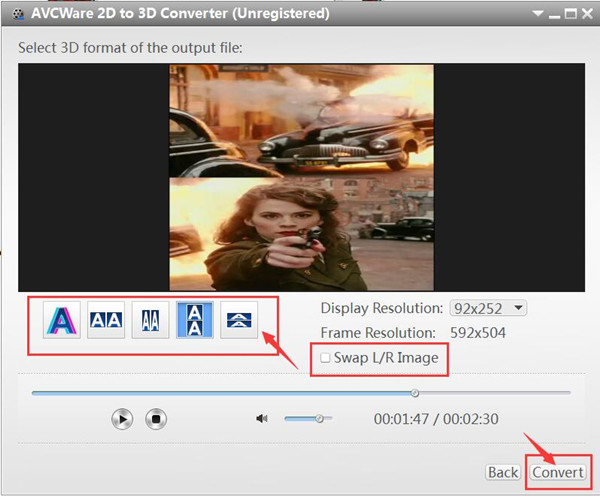Minimize the converter window
Image resolution: width=600 pixels, height=496 pixels.
coord(554,15)
